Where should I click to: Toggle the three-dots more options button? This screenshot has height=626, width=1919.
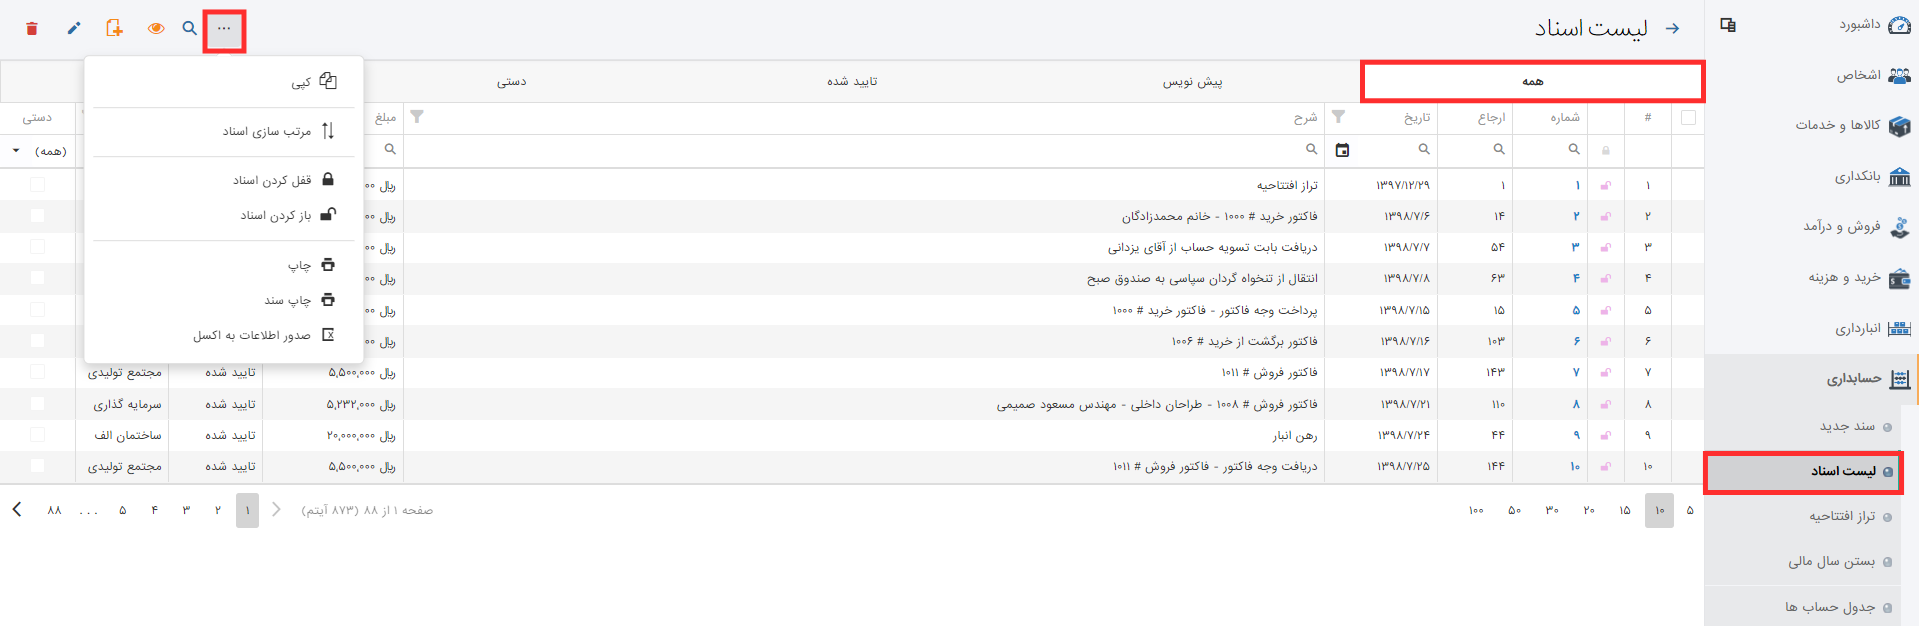pos(224,29)
